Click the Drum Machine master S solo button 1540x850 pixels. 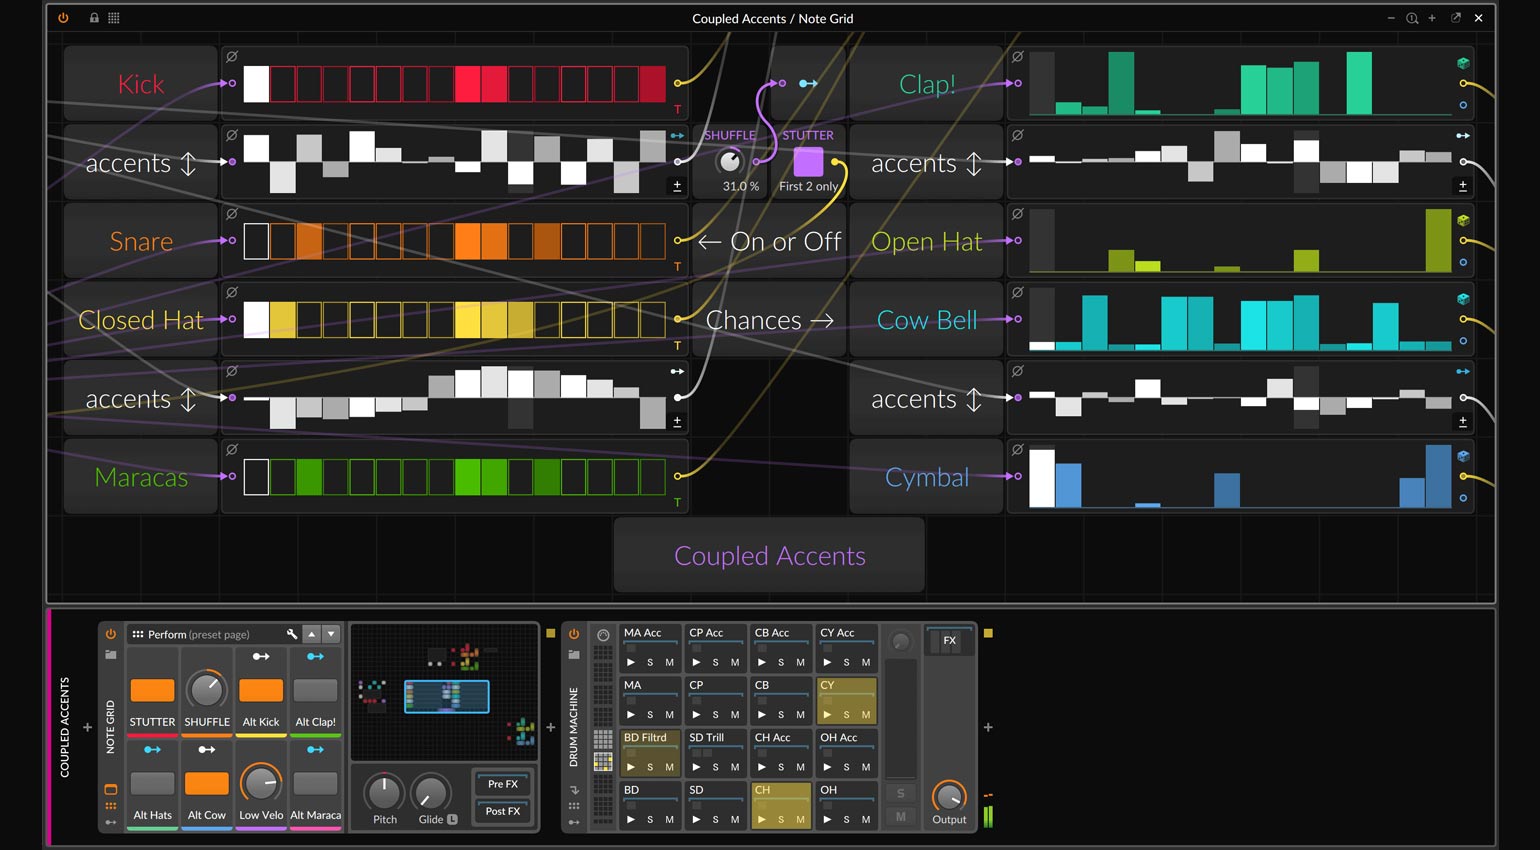pyautogui.click(x=900, y=793)
